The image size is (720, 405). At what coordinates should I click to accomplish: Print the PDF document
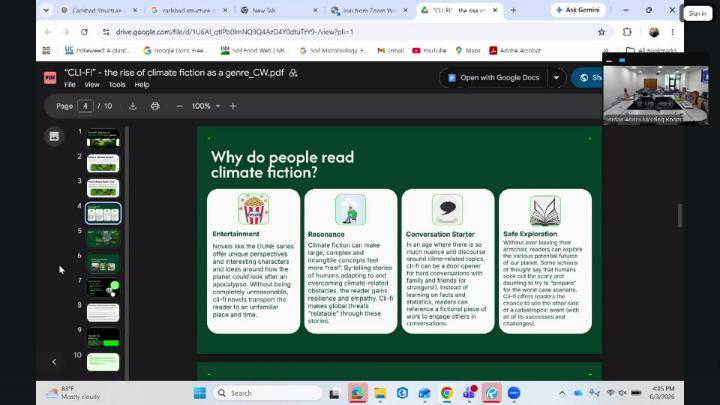click(155, 106)
